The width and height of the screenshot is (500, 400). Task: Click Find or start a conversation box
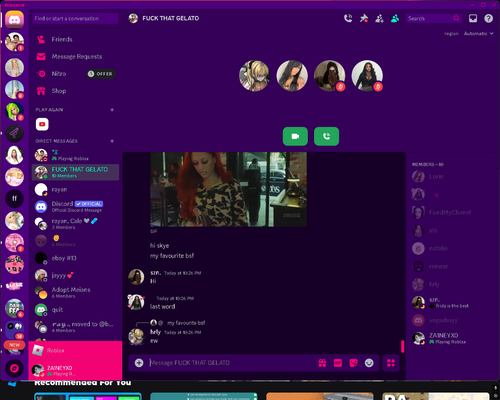[x=75, y=18]
